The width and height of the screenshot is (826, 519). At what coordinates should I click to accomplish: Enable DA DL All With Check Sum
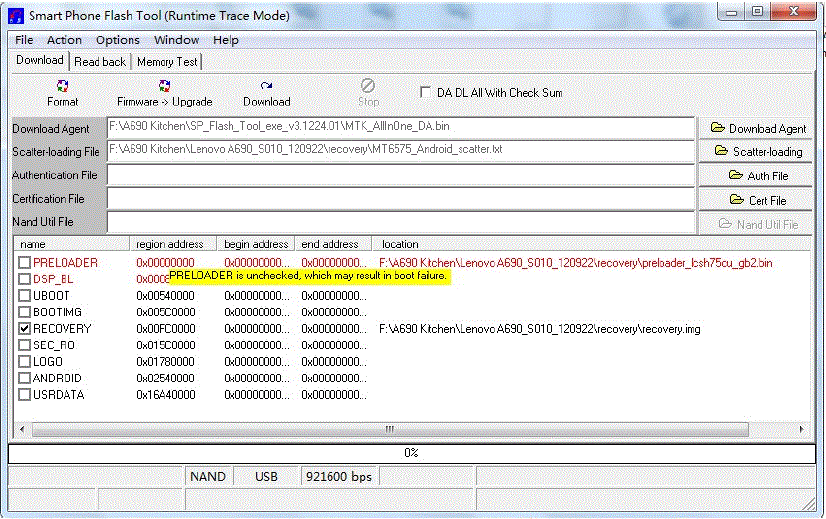425,92
